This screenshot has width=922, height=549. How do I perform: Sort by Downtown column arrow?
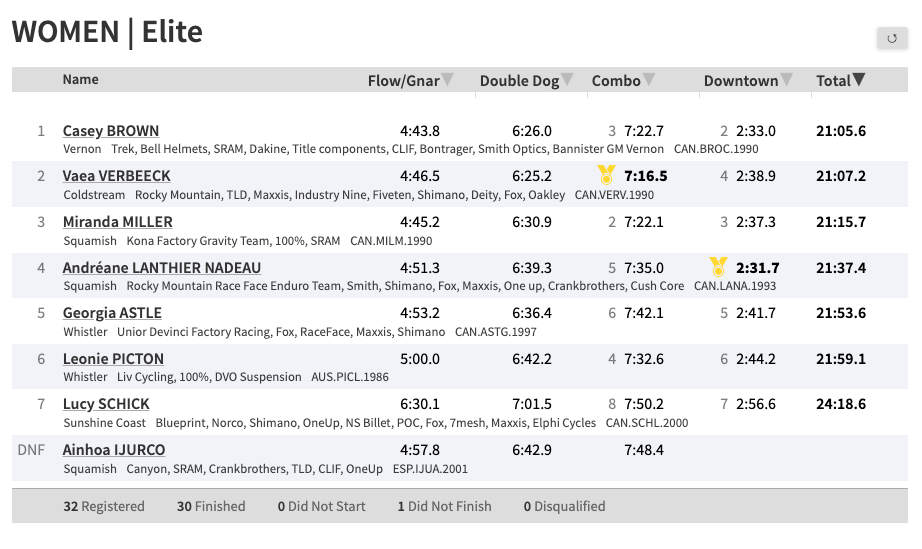point(786,80)
